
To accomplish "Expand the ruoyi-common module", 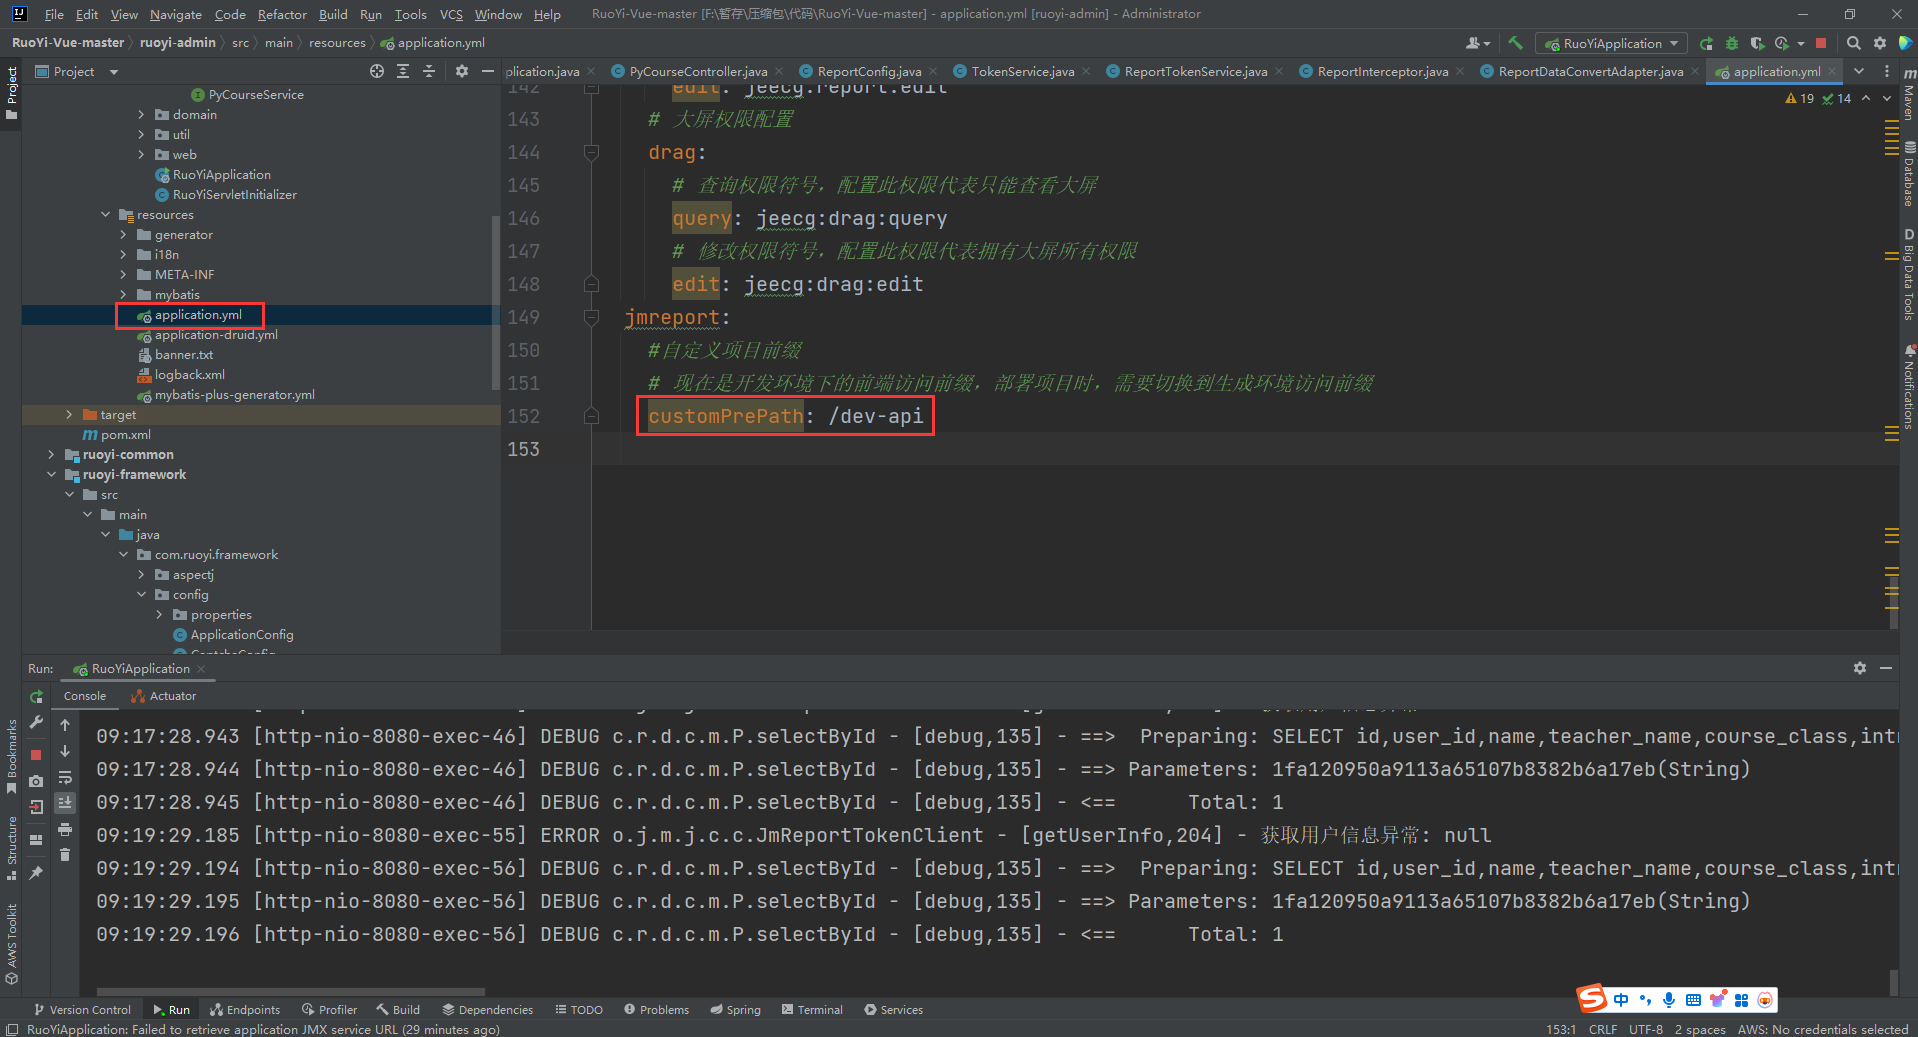I will pyautogui.click(x=51, y=455).
